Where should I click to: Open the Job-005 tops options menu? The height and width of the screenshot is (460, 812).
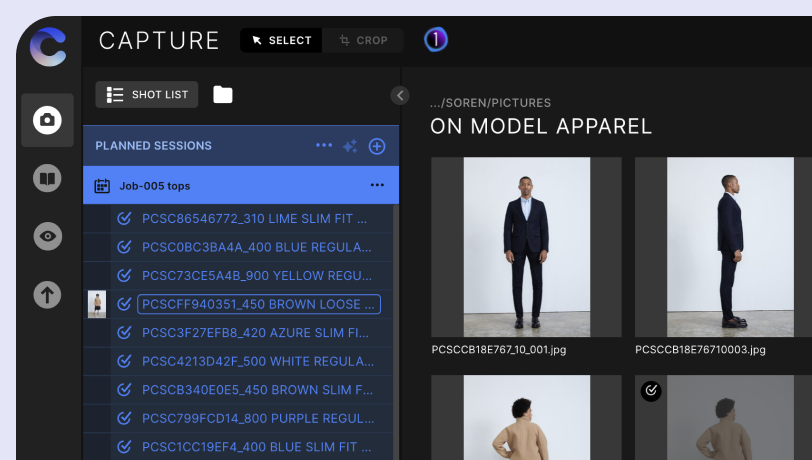pos(377,185)
